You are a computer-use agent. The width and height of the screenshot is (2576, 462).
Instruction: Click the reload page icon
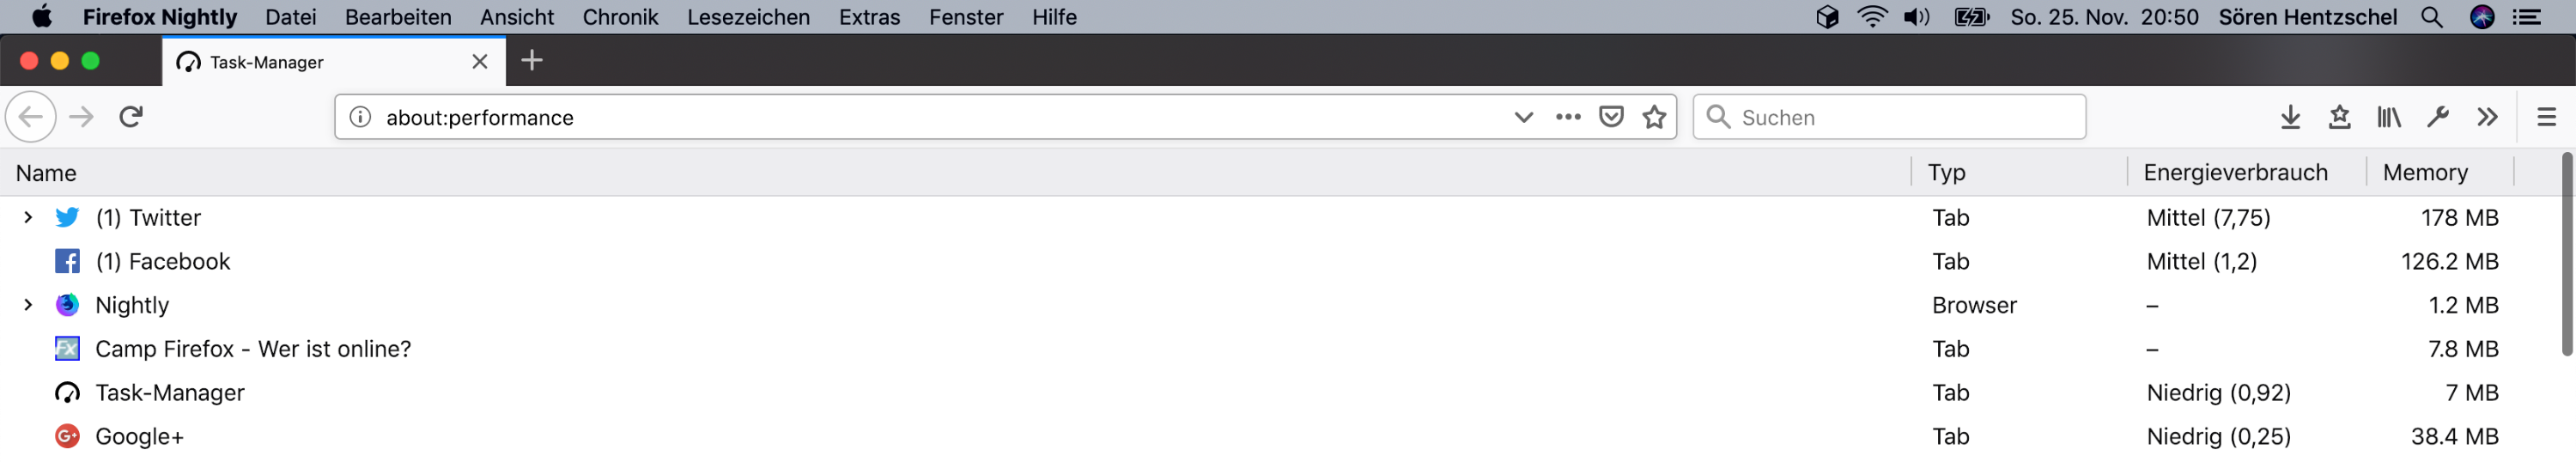point(131,117)
